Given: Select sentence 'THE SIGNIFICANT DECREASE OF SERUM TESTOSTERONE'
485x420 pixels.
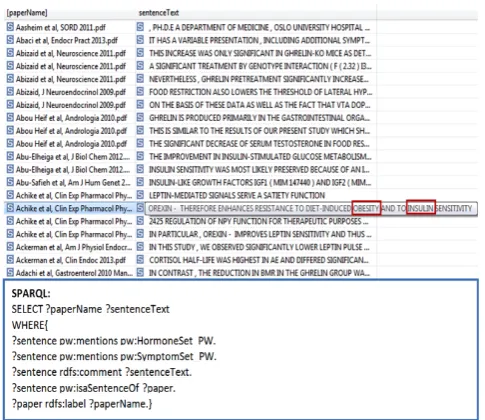Looking at the screenshot, I should pos(259,144).
